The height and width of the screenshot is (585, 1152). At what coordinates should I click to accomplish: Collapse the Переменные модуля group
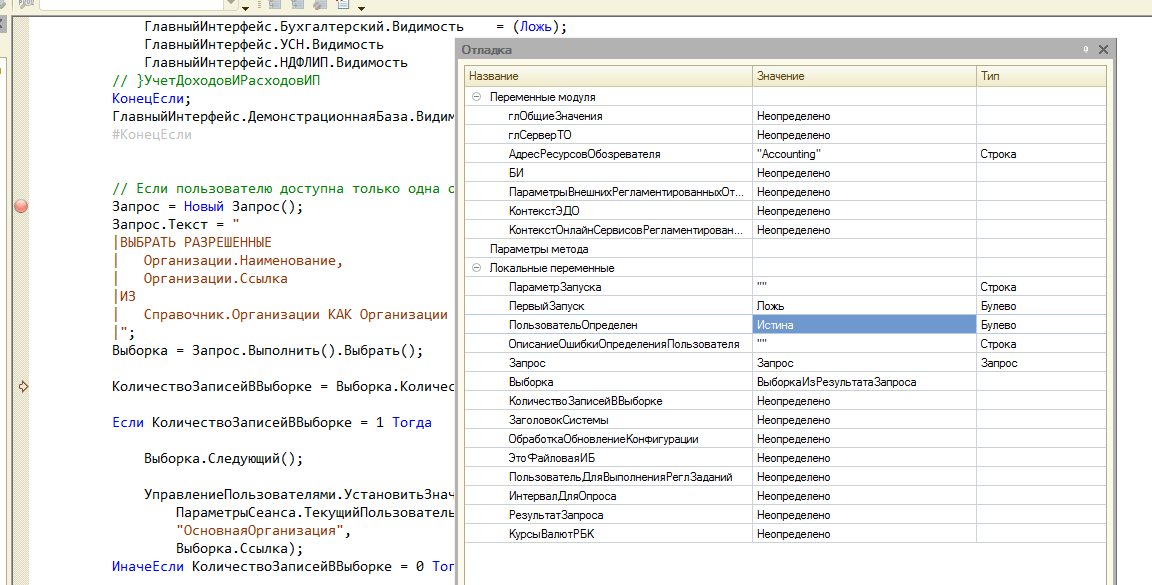click(x=476, y=97)
